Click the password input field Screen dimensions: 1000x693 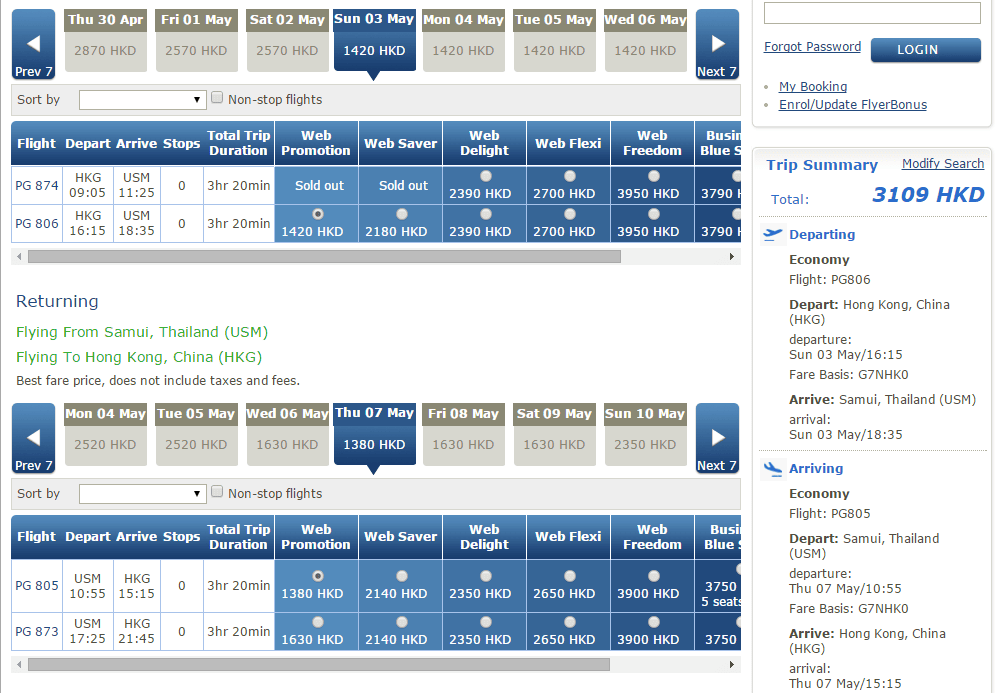872,13
